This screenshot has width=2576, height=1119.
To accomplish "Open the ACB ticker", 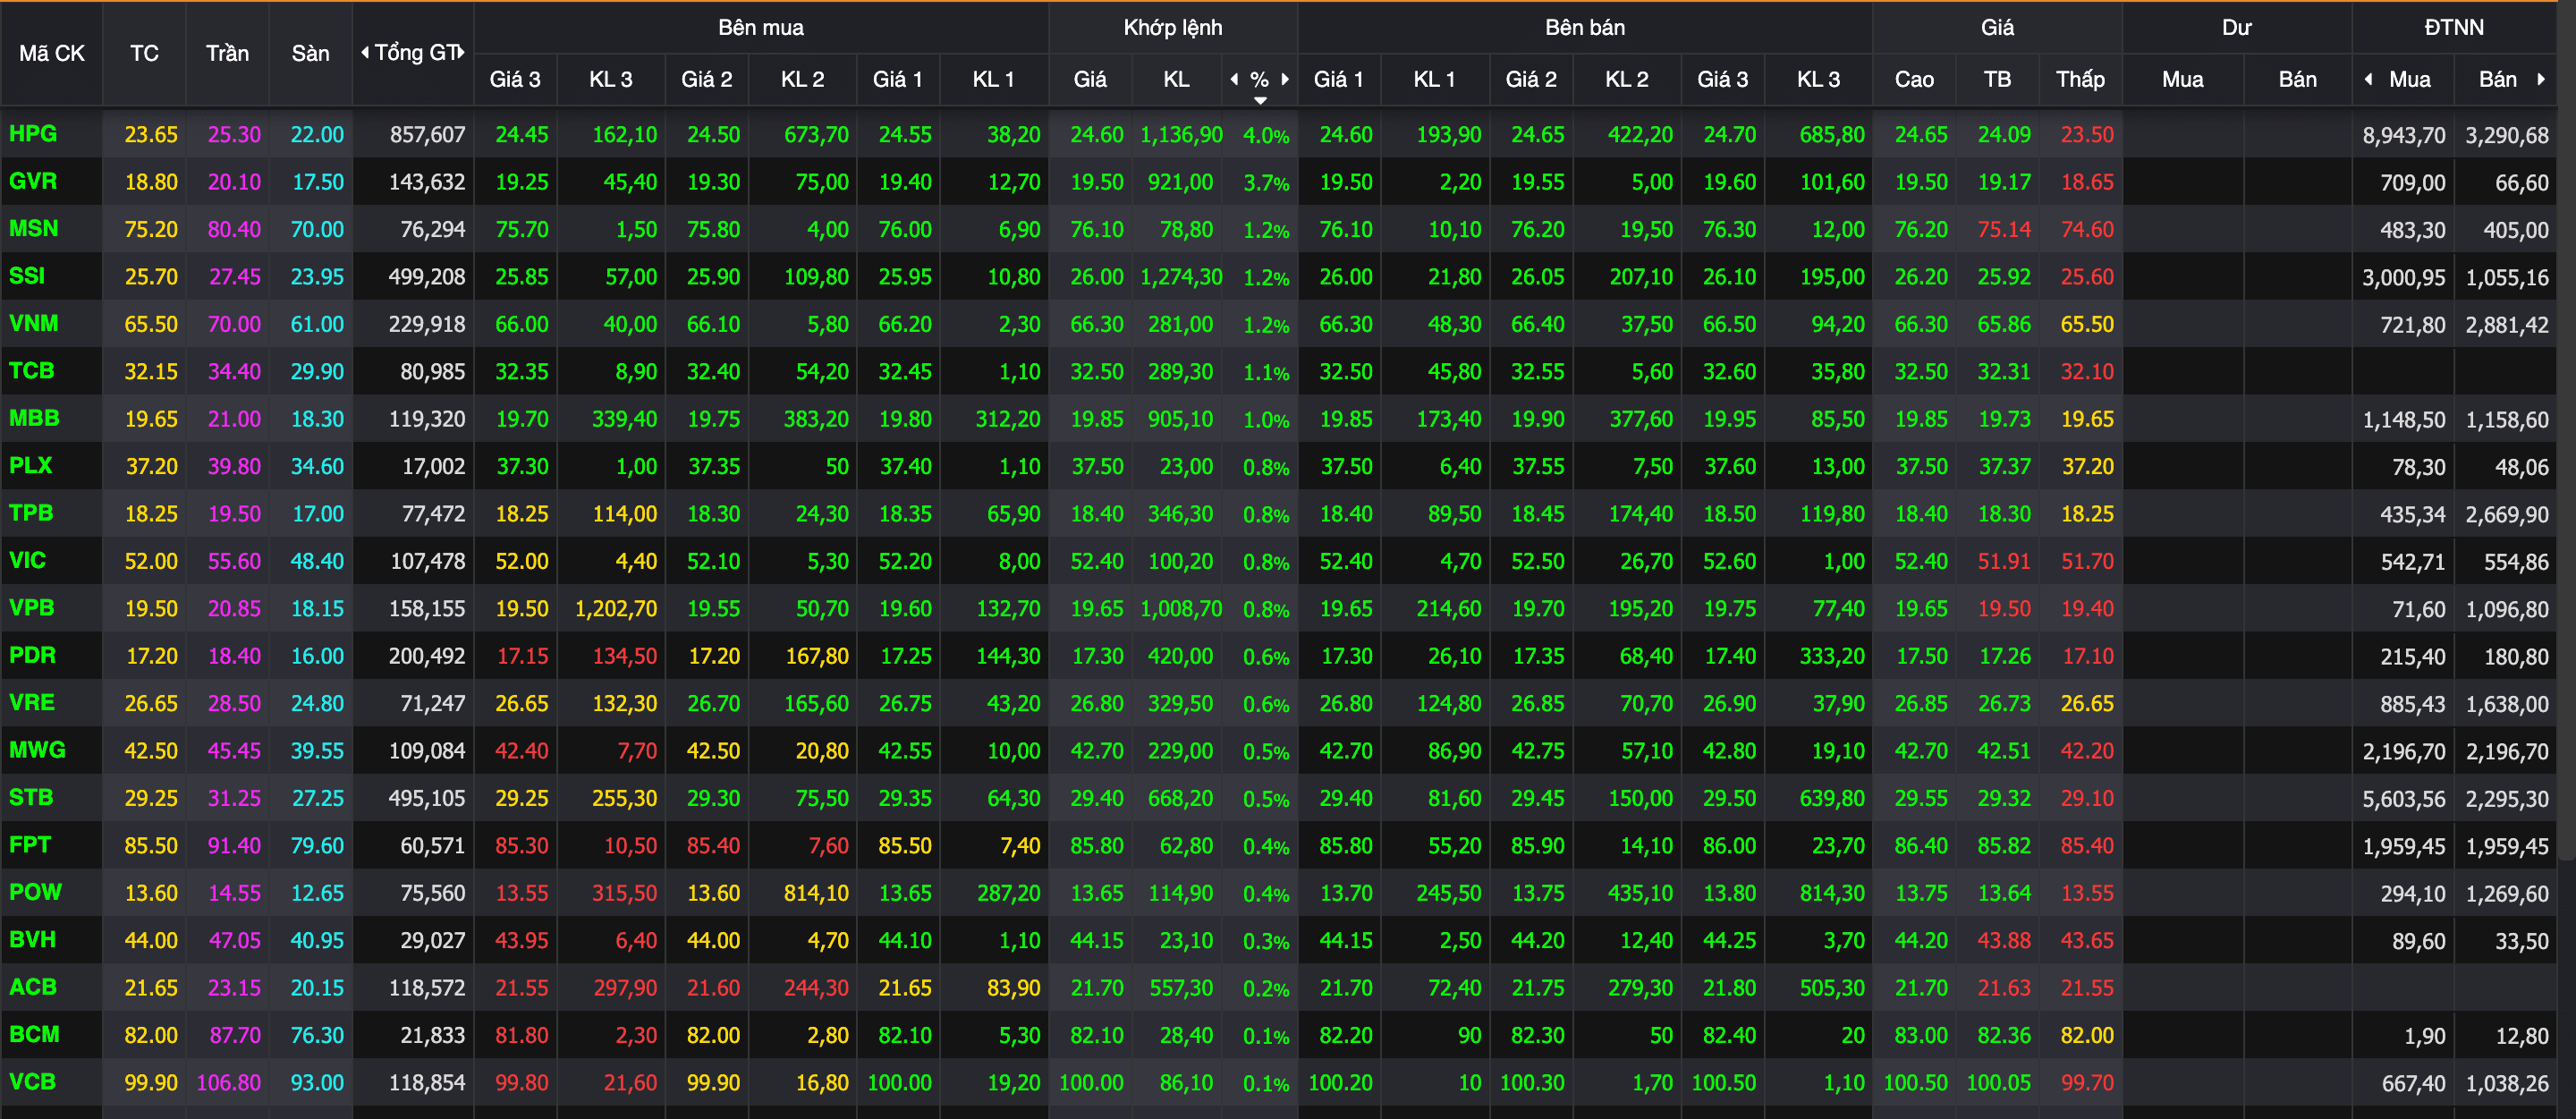I will point(33,987).
